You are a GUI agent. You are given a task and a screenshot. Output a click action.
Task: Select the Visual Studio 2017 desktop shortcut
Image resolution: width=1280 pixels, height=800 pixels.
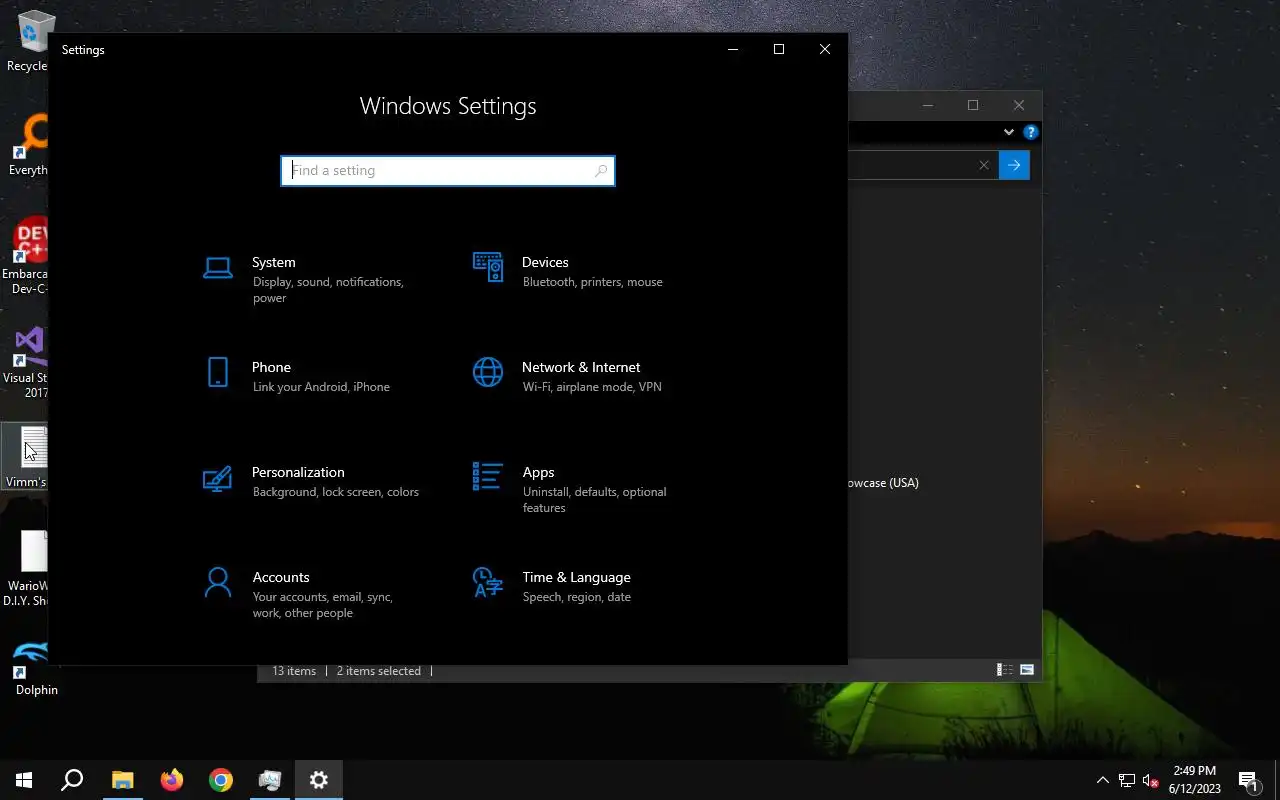[28, 362]
